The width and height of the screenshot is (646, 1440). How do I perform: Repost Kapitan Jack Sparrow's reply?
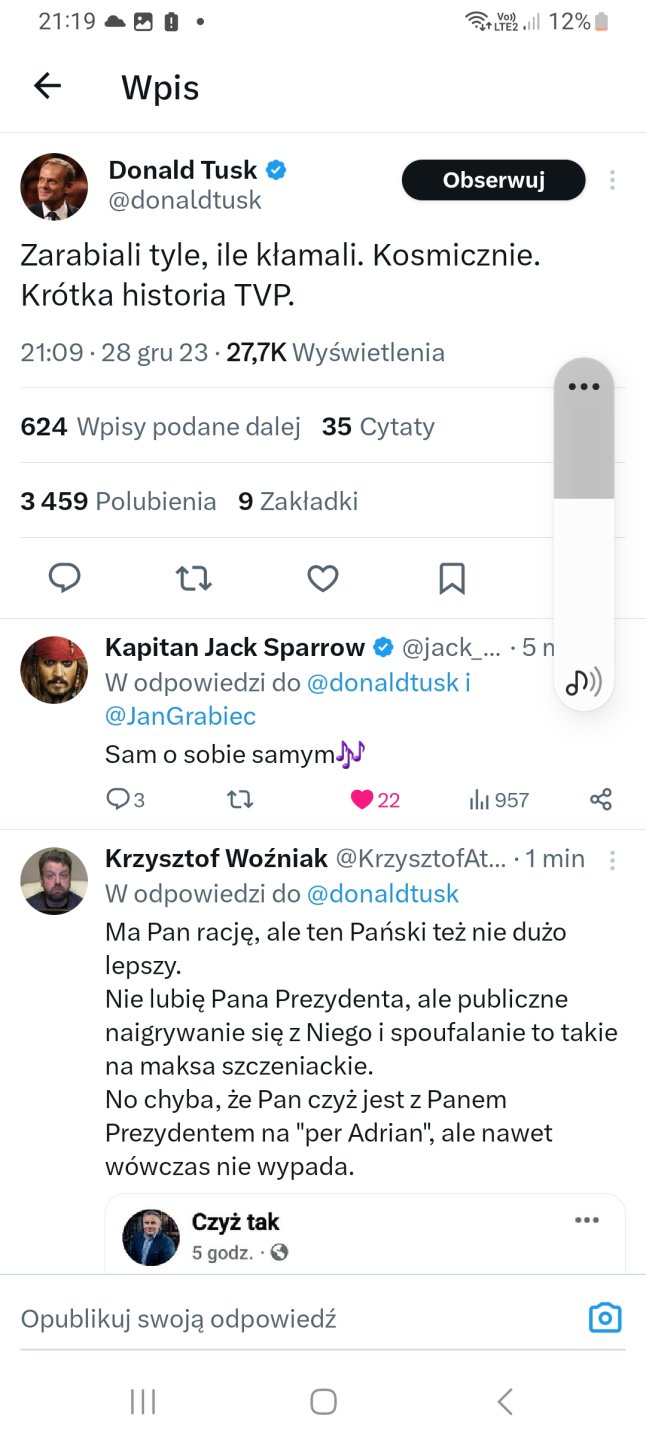(241, 799)
